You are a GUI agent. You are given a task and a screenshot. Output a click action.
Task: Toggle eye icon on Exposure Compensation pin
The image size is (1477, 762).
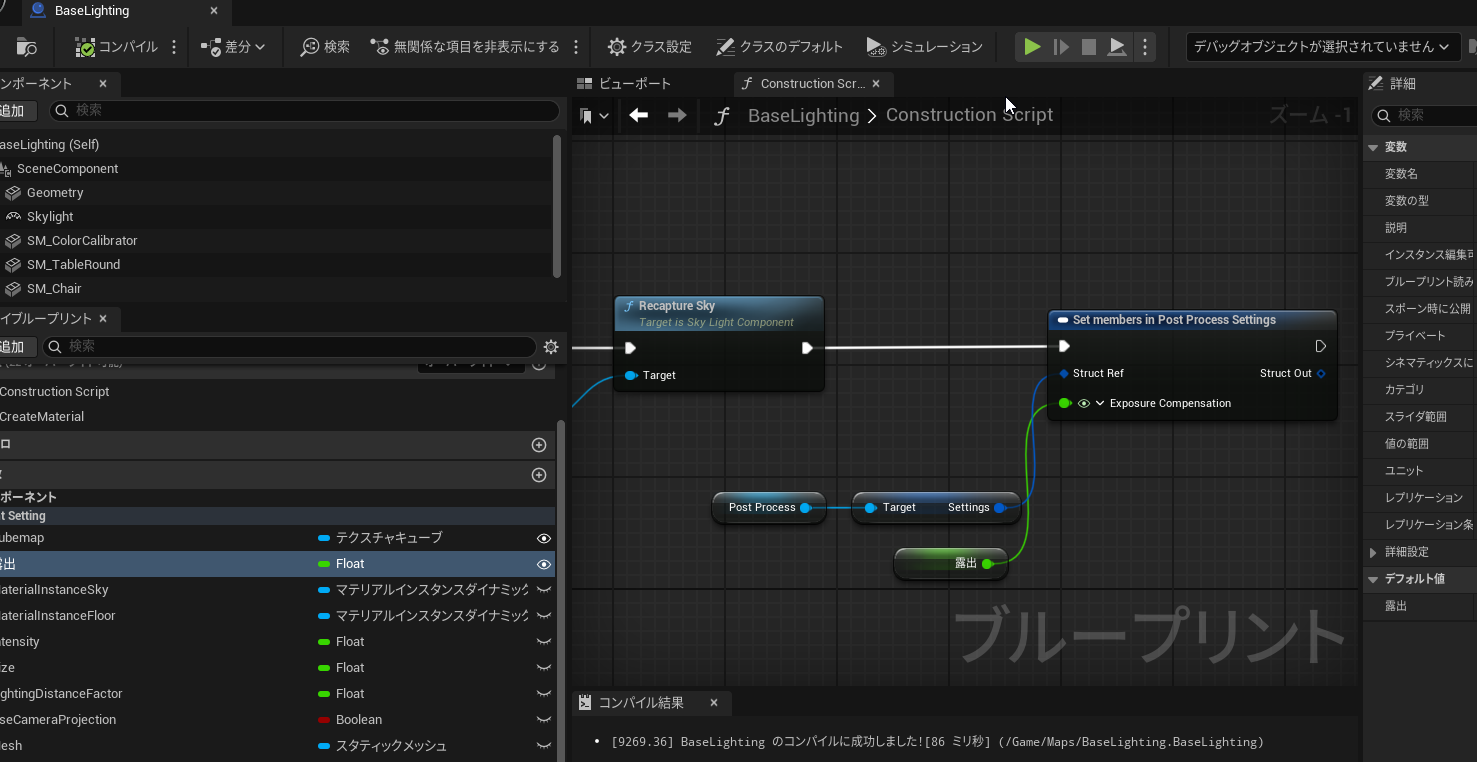[x=1084, y=403]
